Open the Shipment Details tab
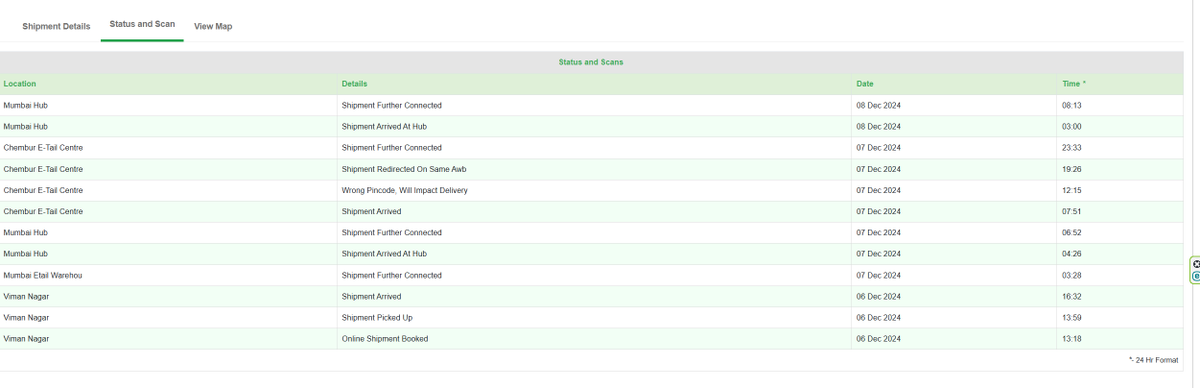This screenshot has width=1200, height=388. (56, 26)
